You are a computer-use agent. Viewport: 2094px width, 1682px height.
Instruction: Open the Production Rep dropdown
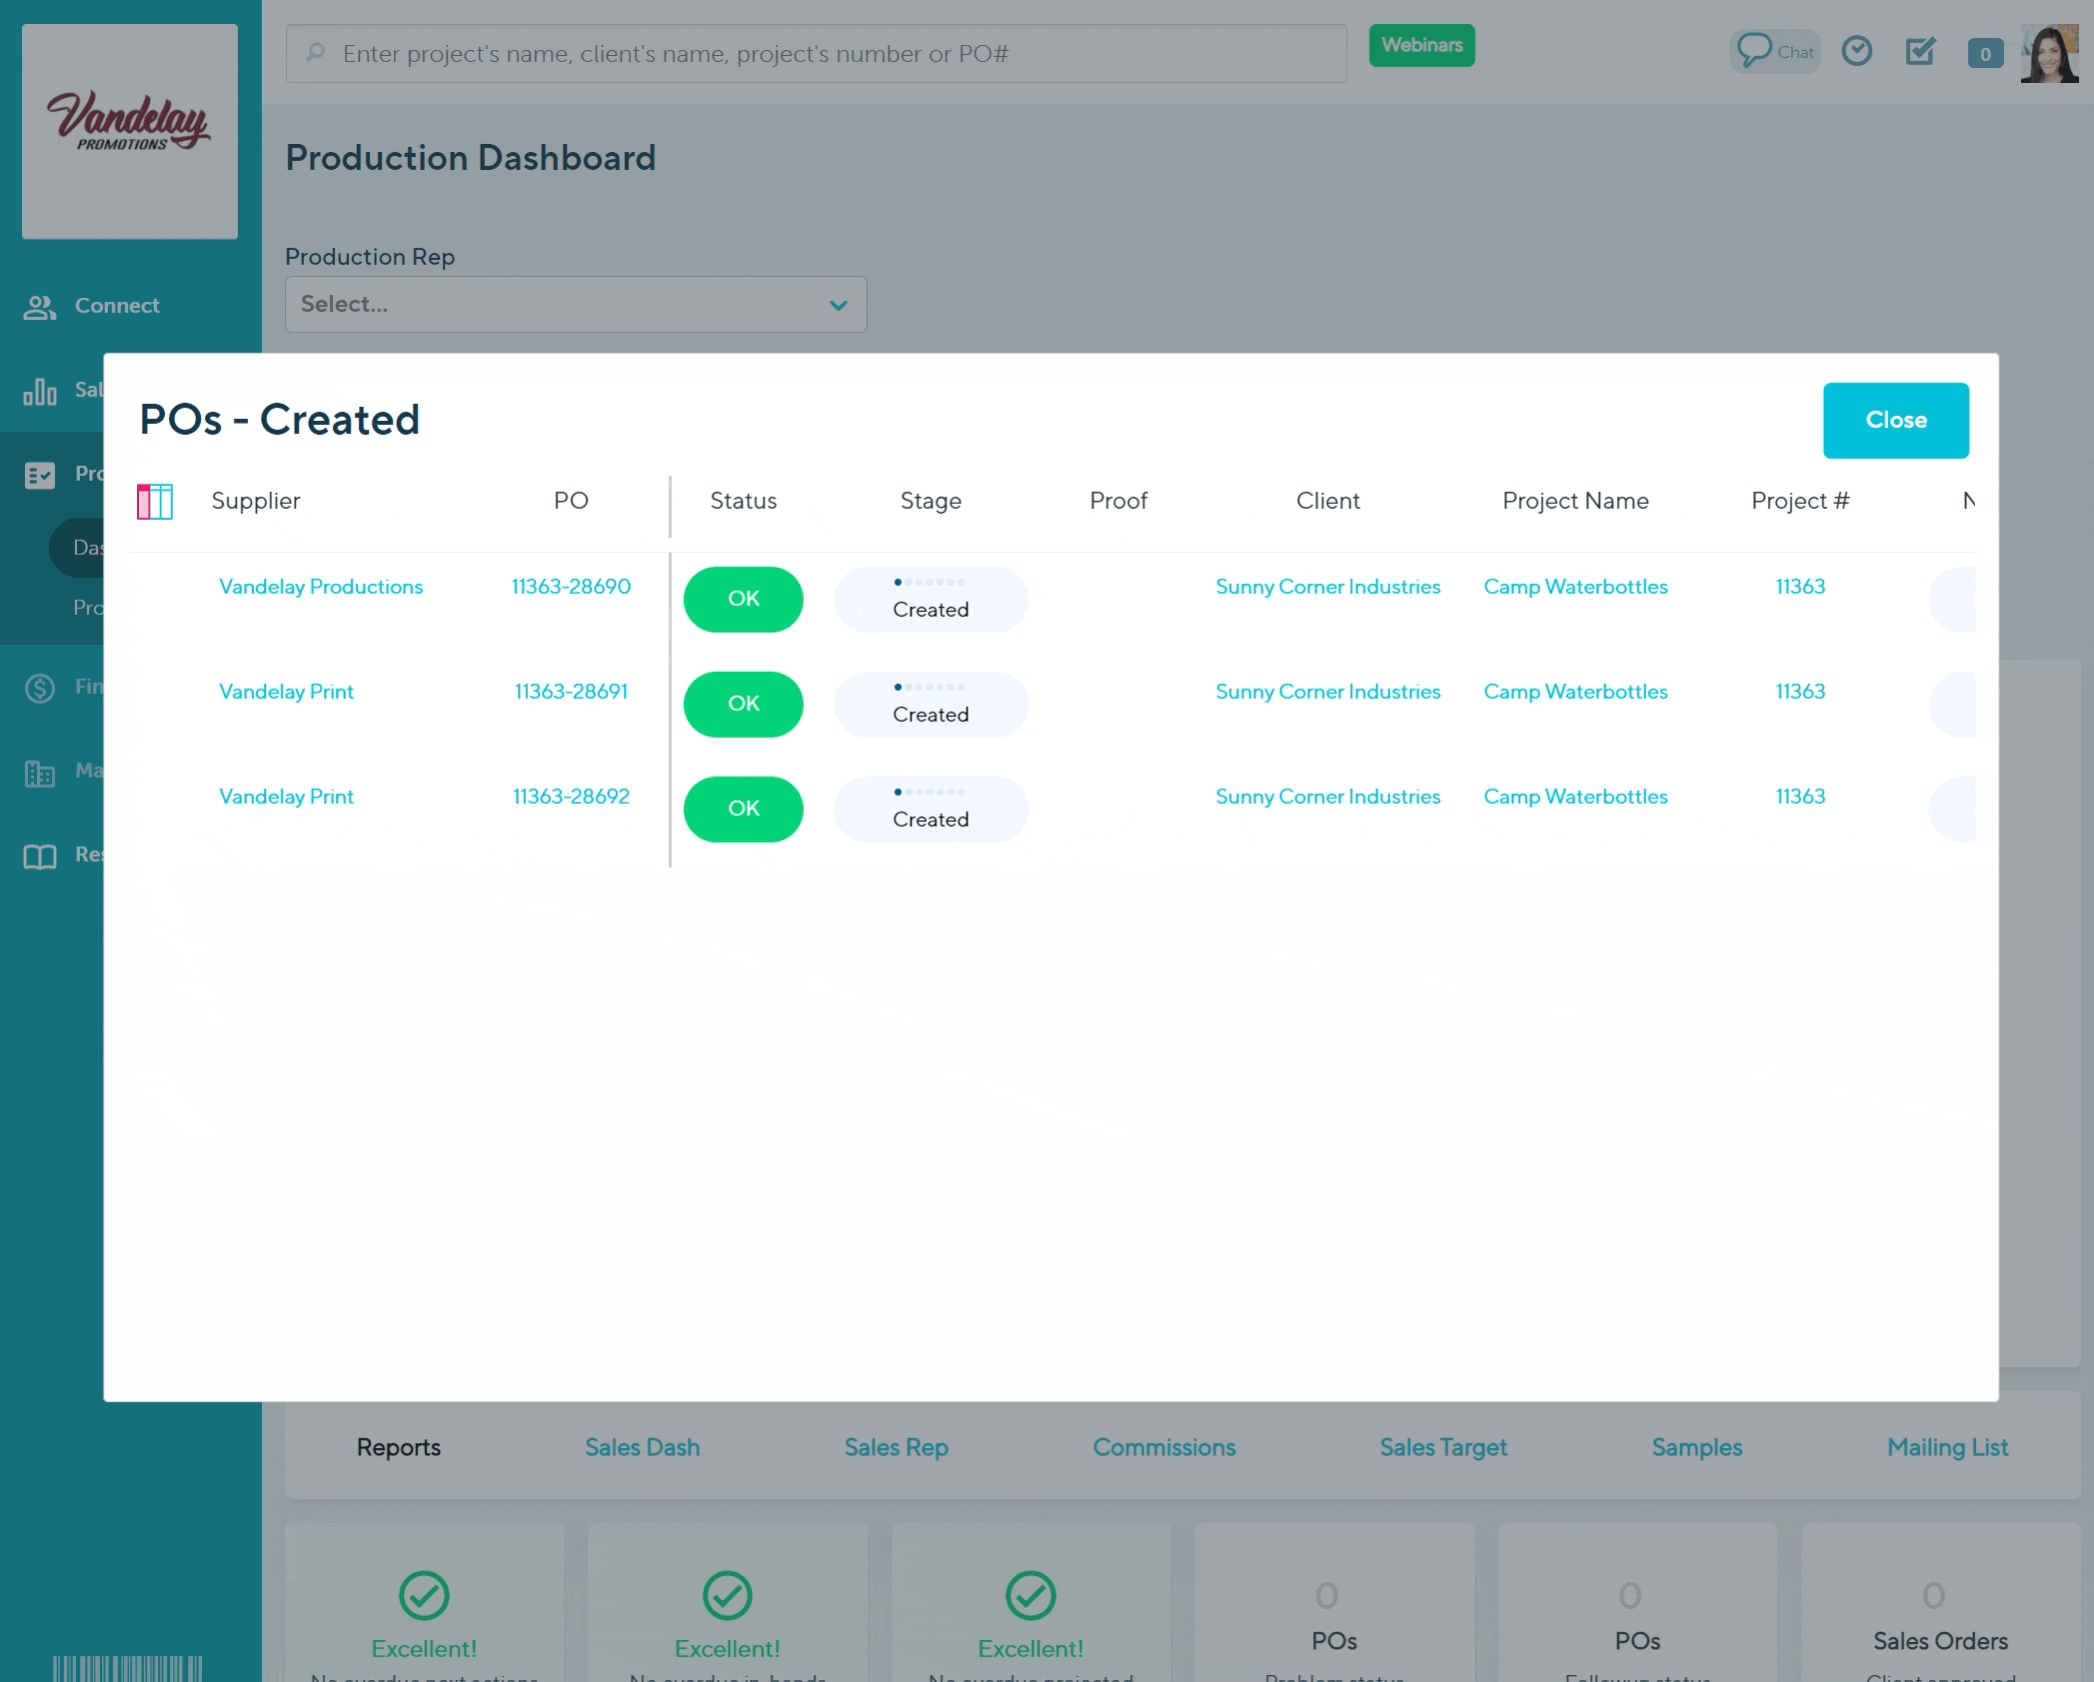[x=575, y=304]
